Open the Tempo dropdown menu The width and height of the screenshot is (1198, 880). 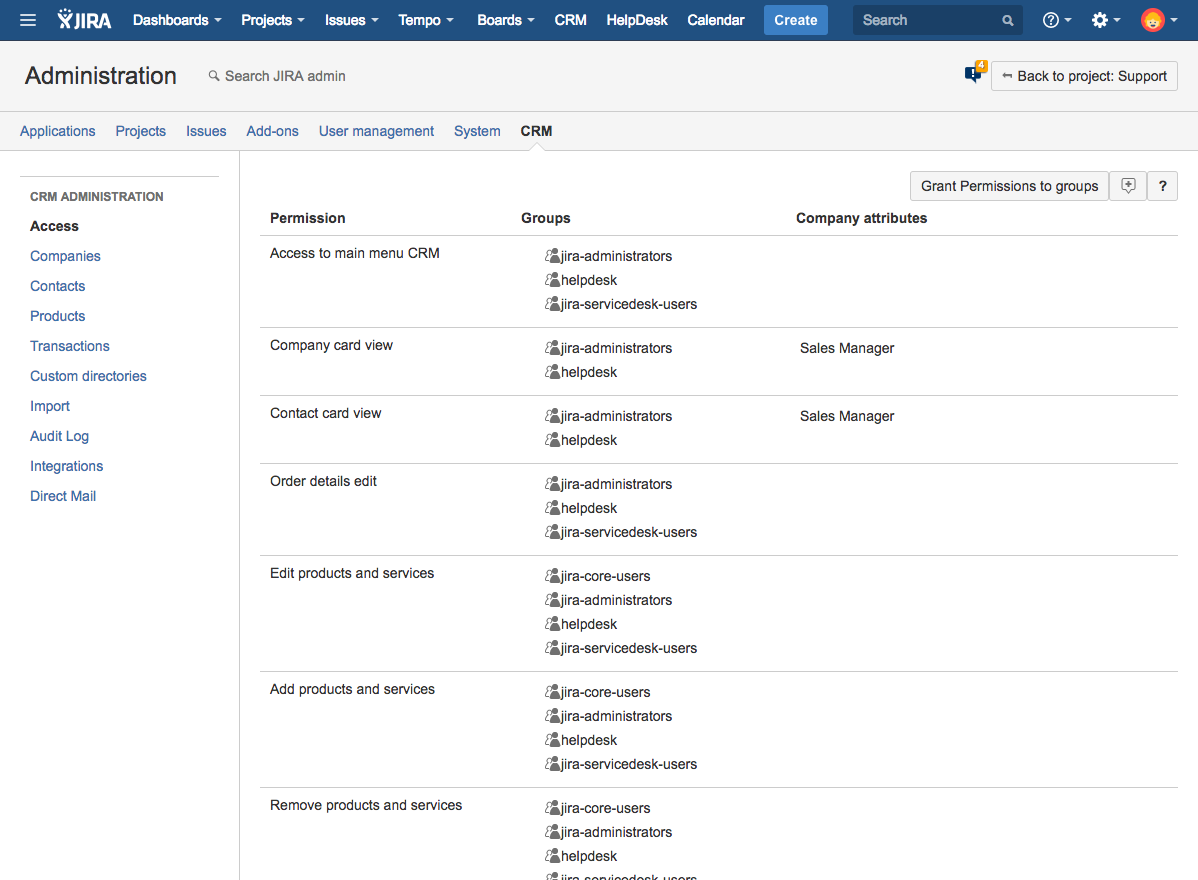(425, 20)
